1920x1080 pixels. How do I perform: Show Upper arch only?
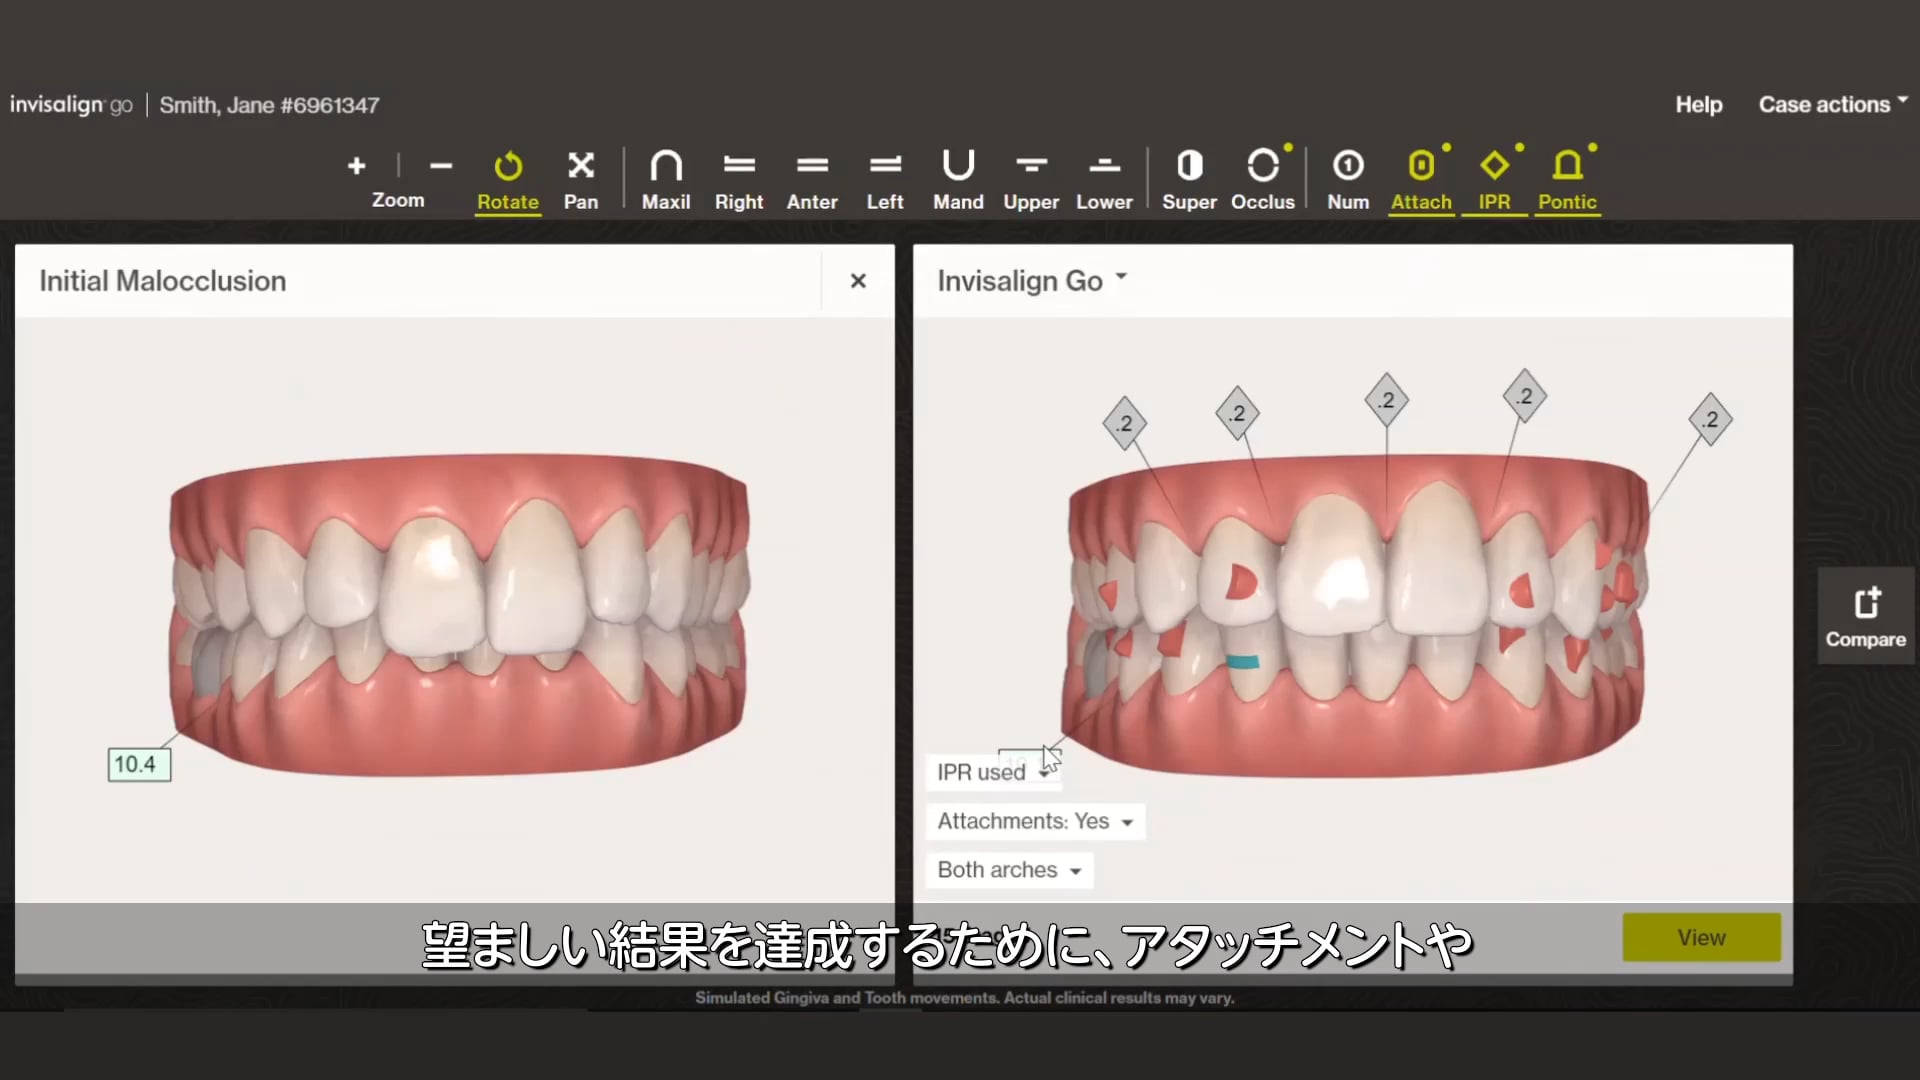point(1031,180)
